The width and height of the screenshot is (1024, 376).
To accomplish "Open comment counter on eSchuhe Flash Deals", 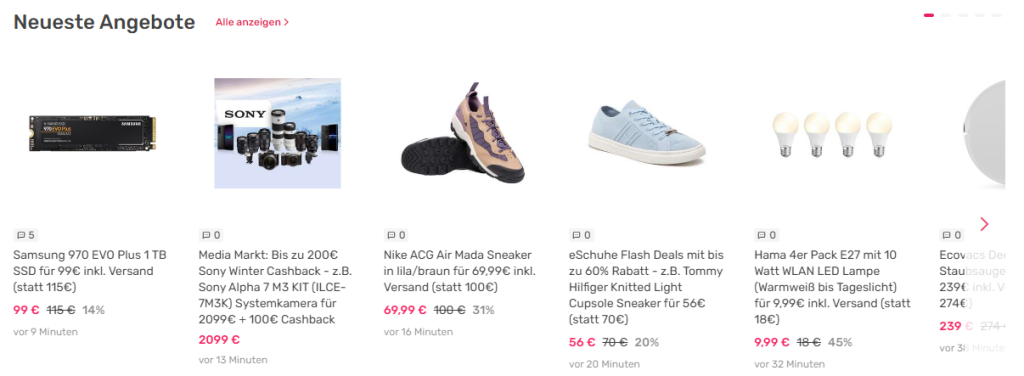I will (x=581, y=235).
